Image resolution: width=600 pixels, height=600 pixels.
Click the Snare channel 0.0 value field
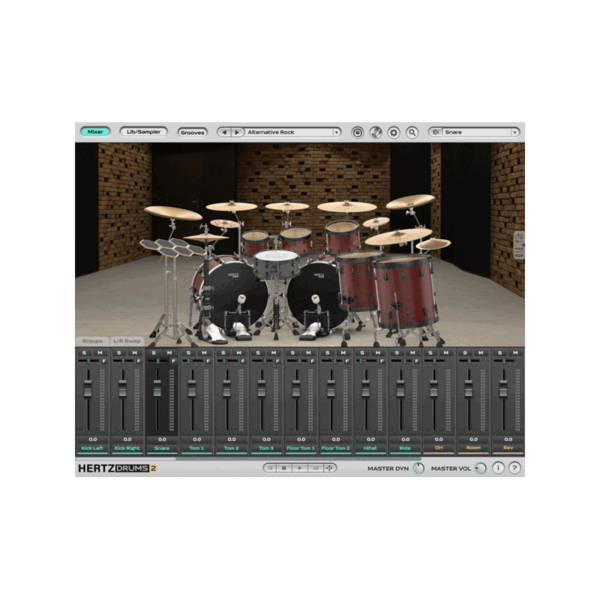pyautogui.click(x=162, y=439)
